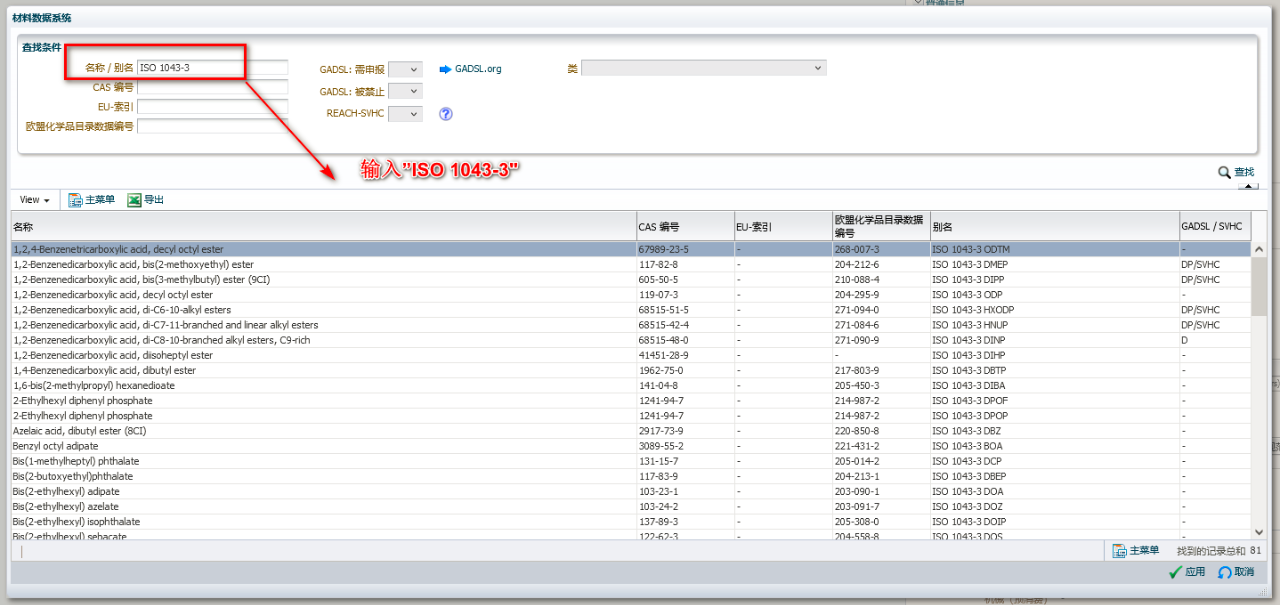Click the DP/SVHC value in the HXODP row
This screenshot has height=605, width=1280.
1201,310
